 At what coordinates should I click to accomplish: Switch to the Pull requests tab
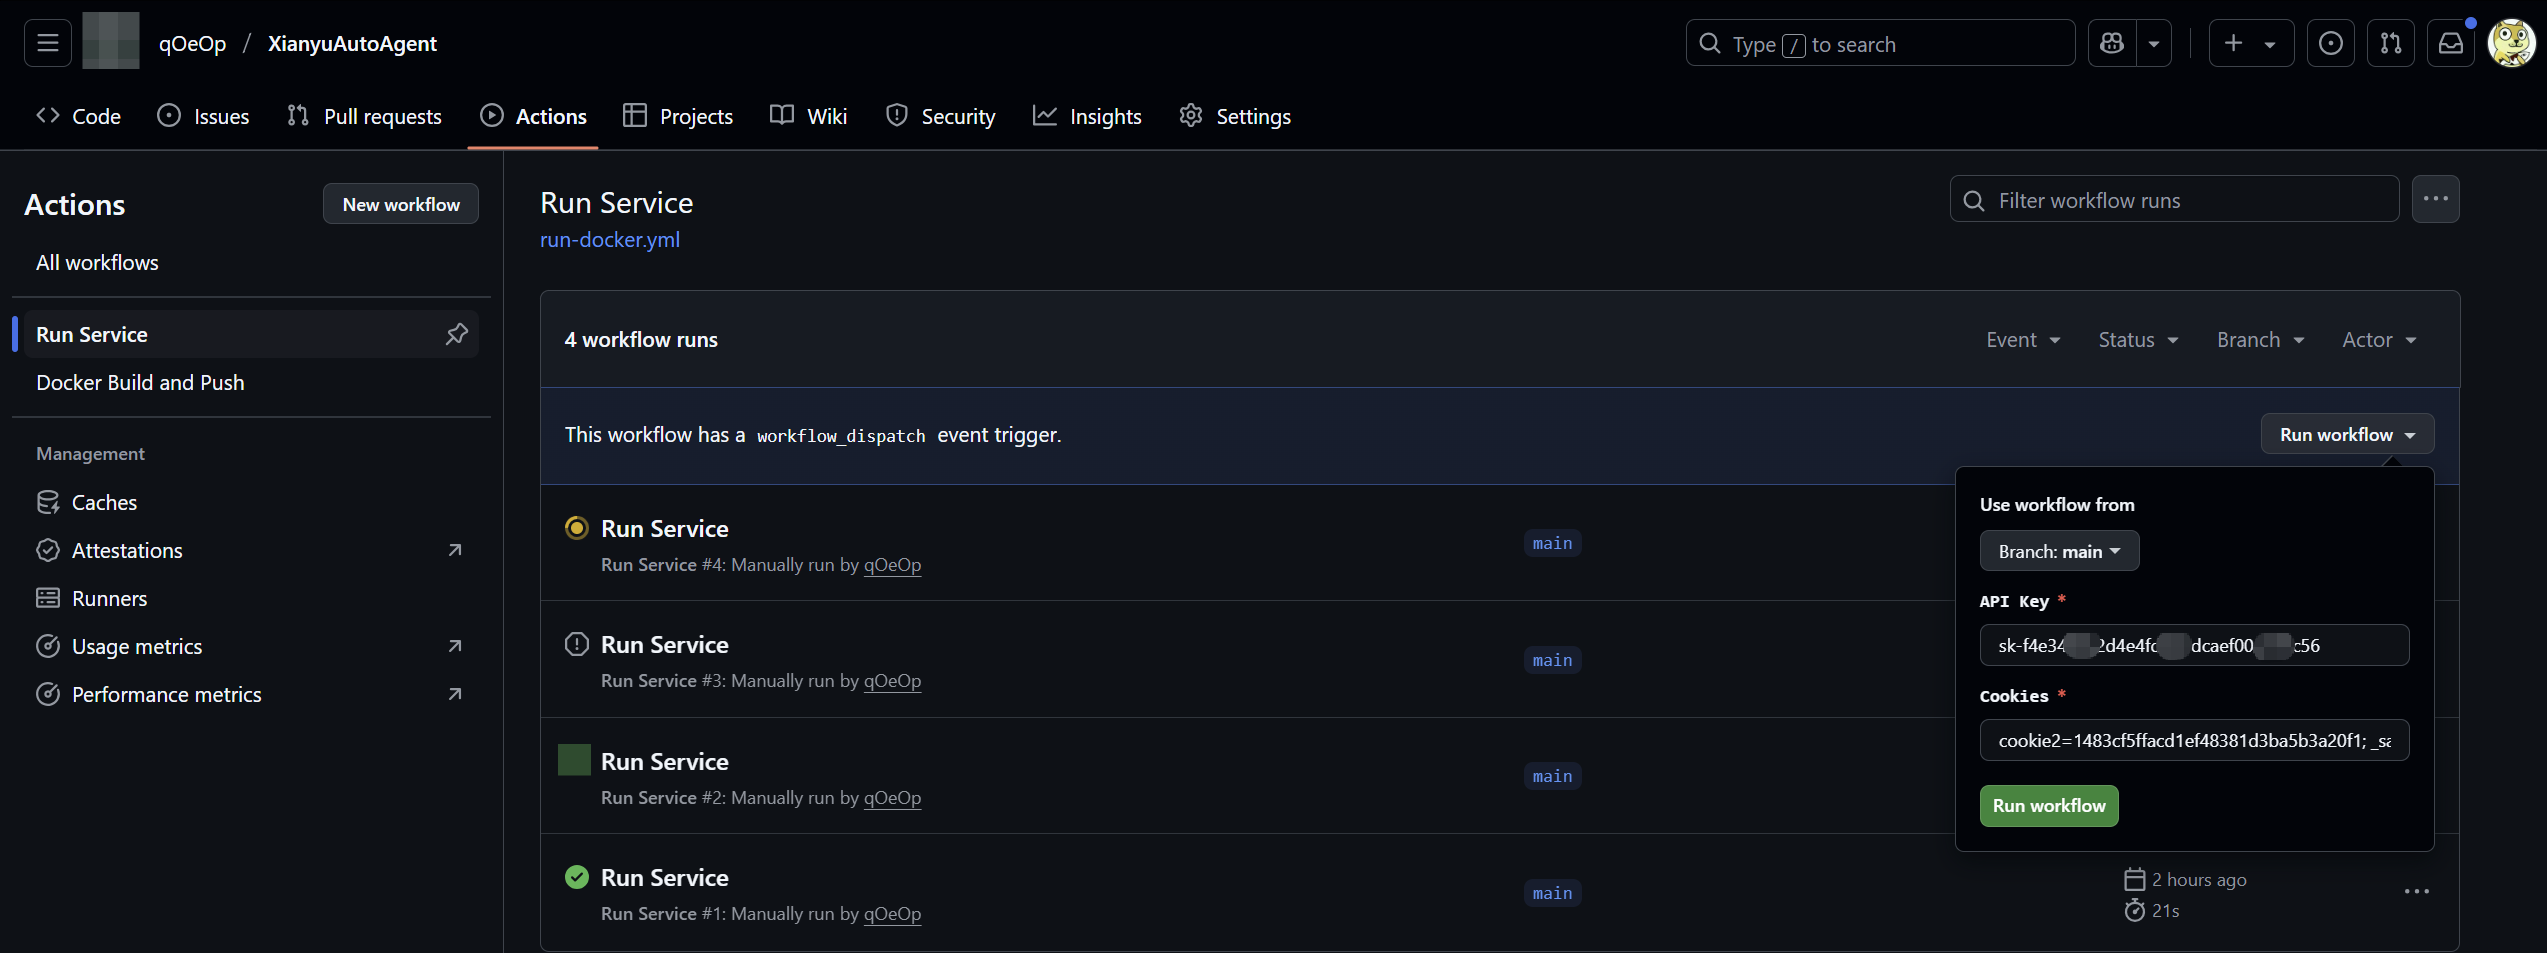click(364, 116)
